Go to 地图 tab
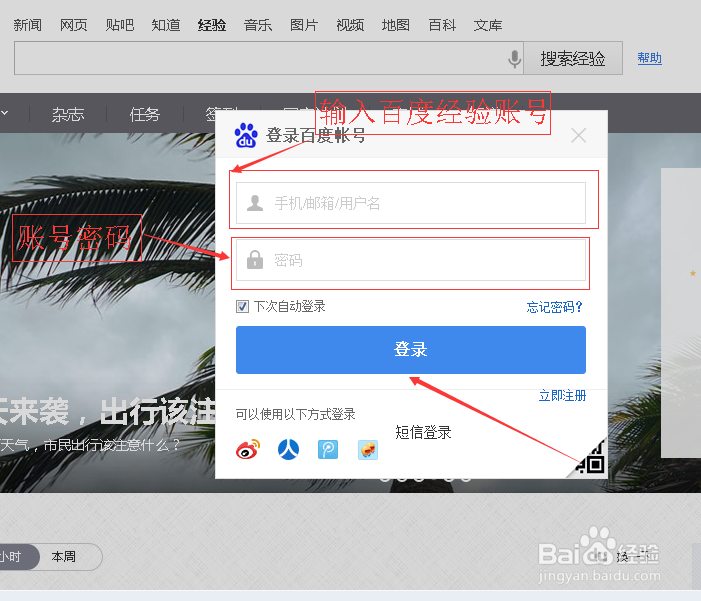 [x=396, y=25]
